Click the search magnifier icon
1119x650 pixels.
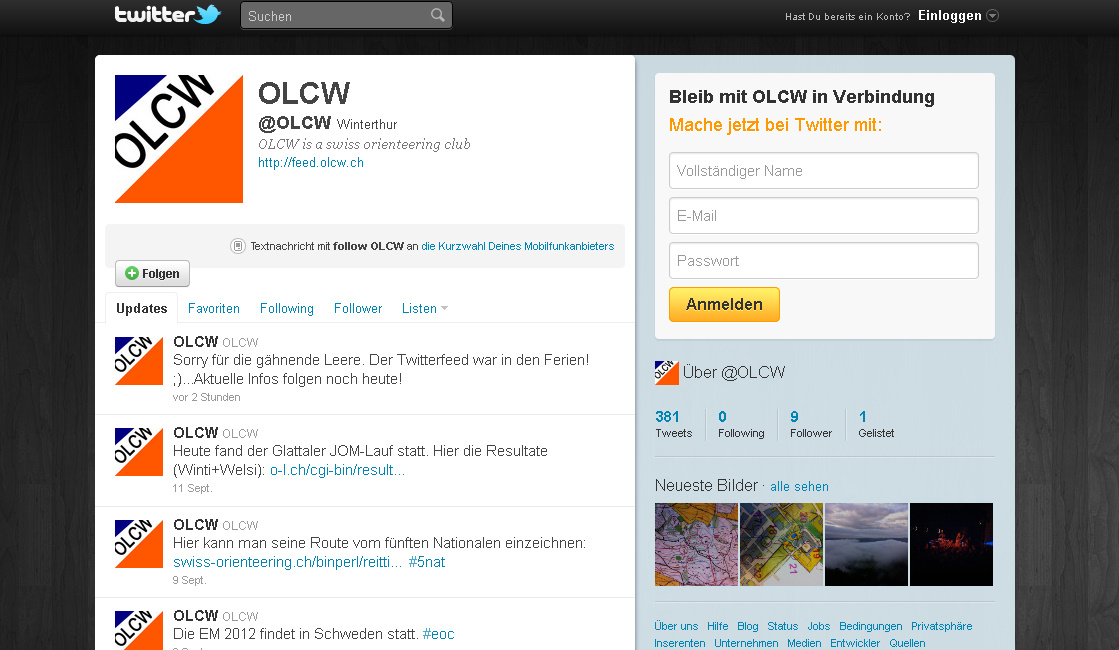[437, 15]
